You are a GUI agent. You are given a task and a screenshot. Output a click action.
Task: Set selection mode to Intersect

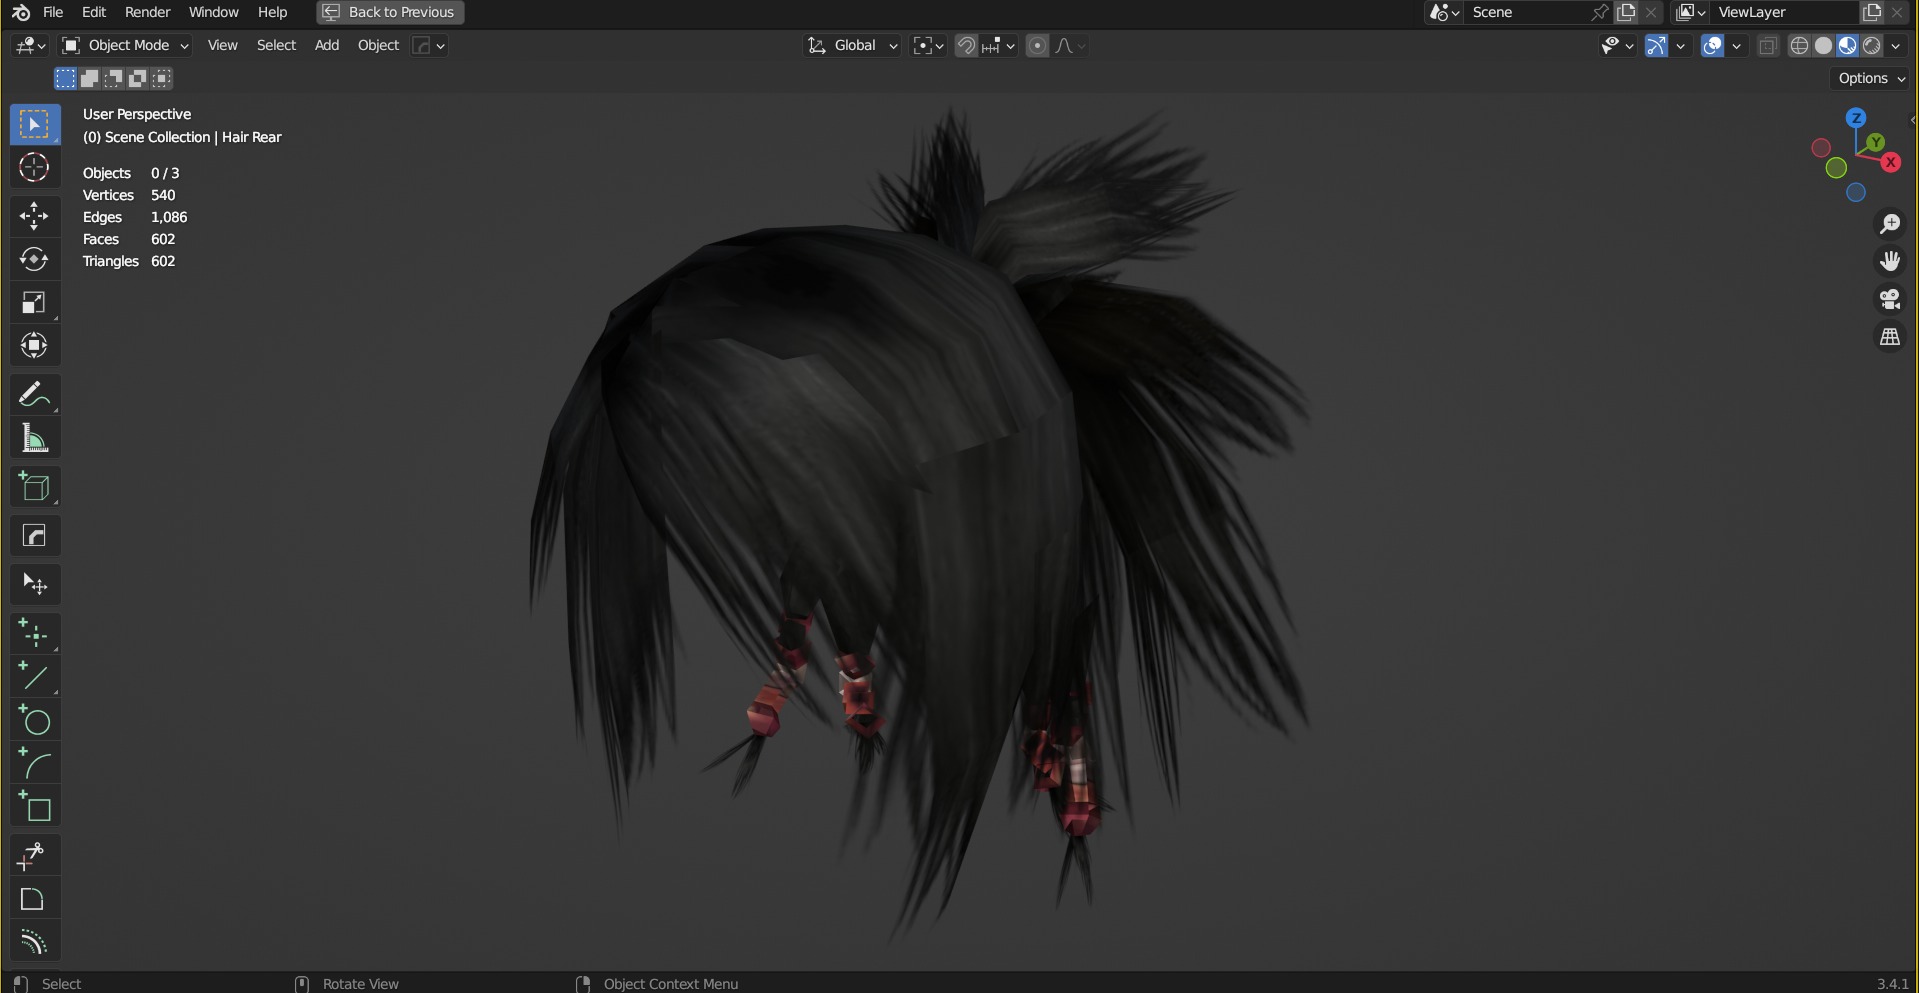162,78
